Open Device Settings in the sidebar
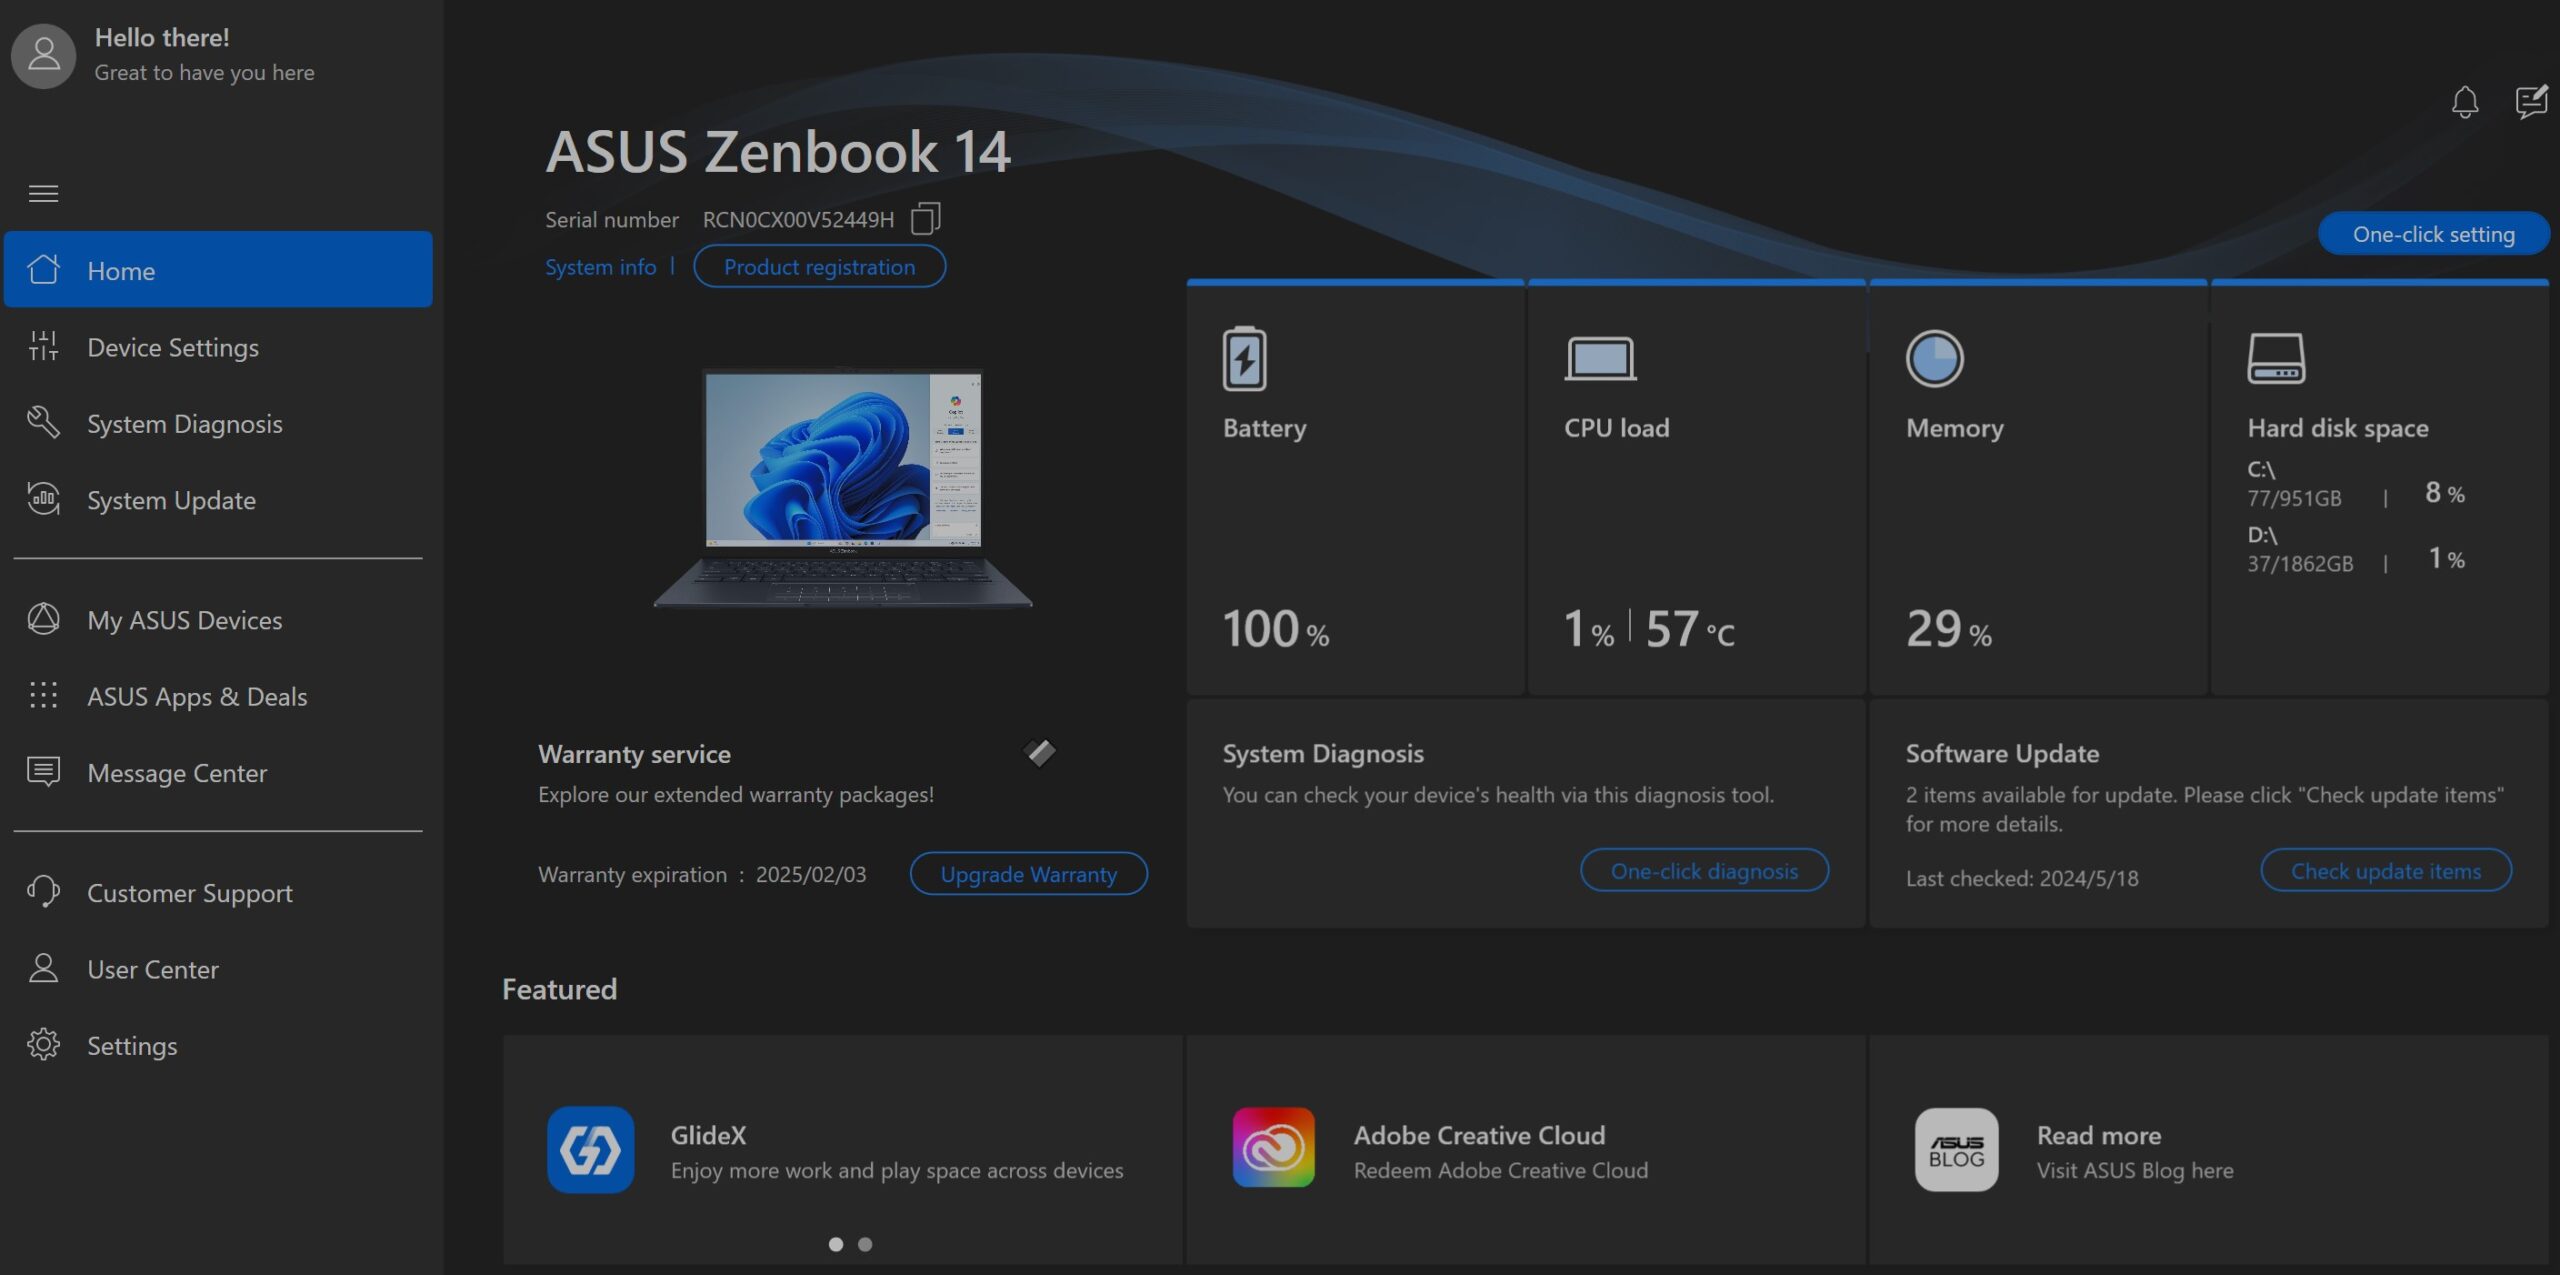Image resolution: width=2560 pixels, height=1275 pixels. pos(172,347)
